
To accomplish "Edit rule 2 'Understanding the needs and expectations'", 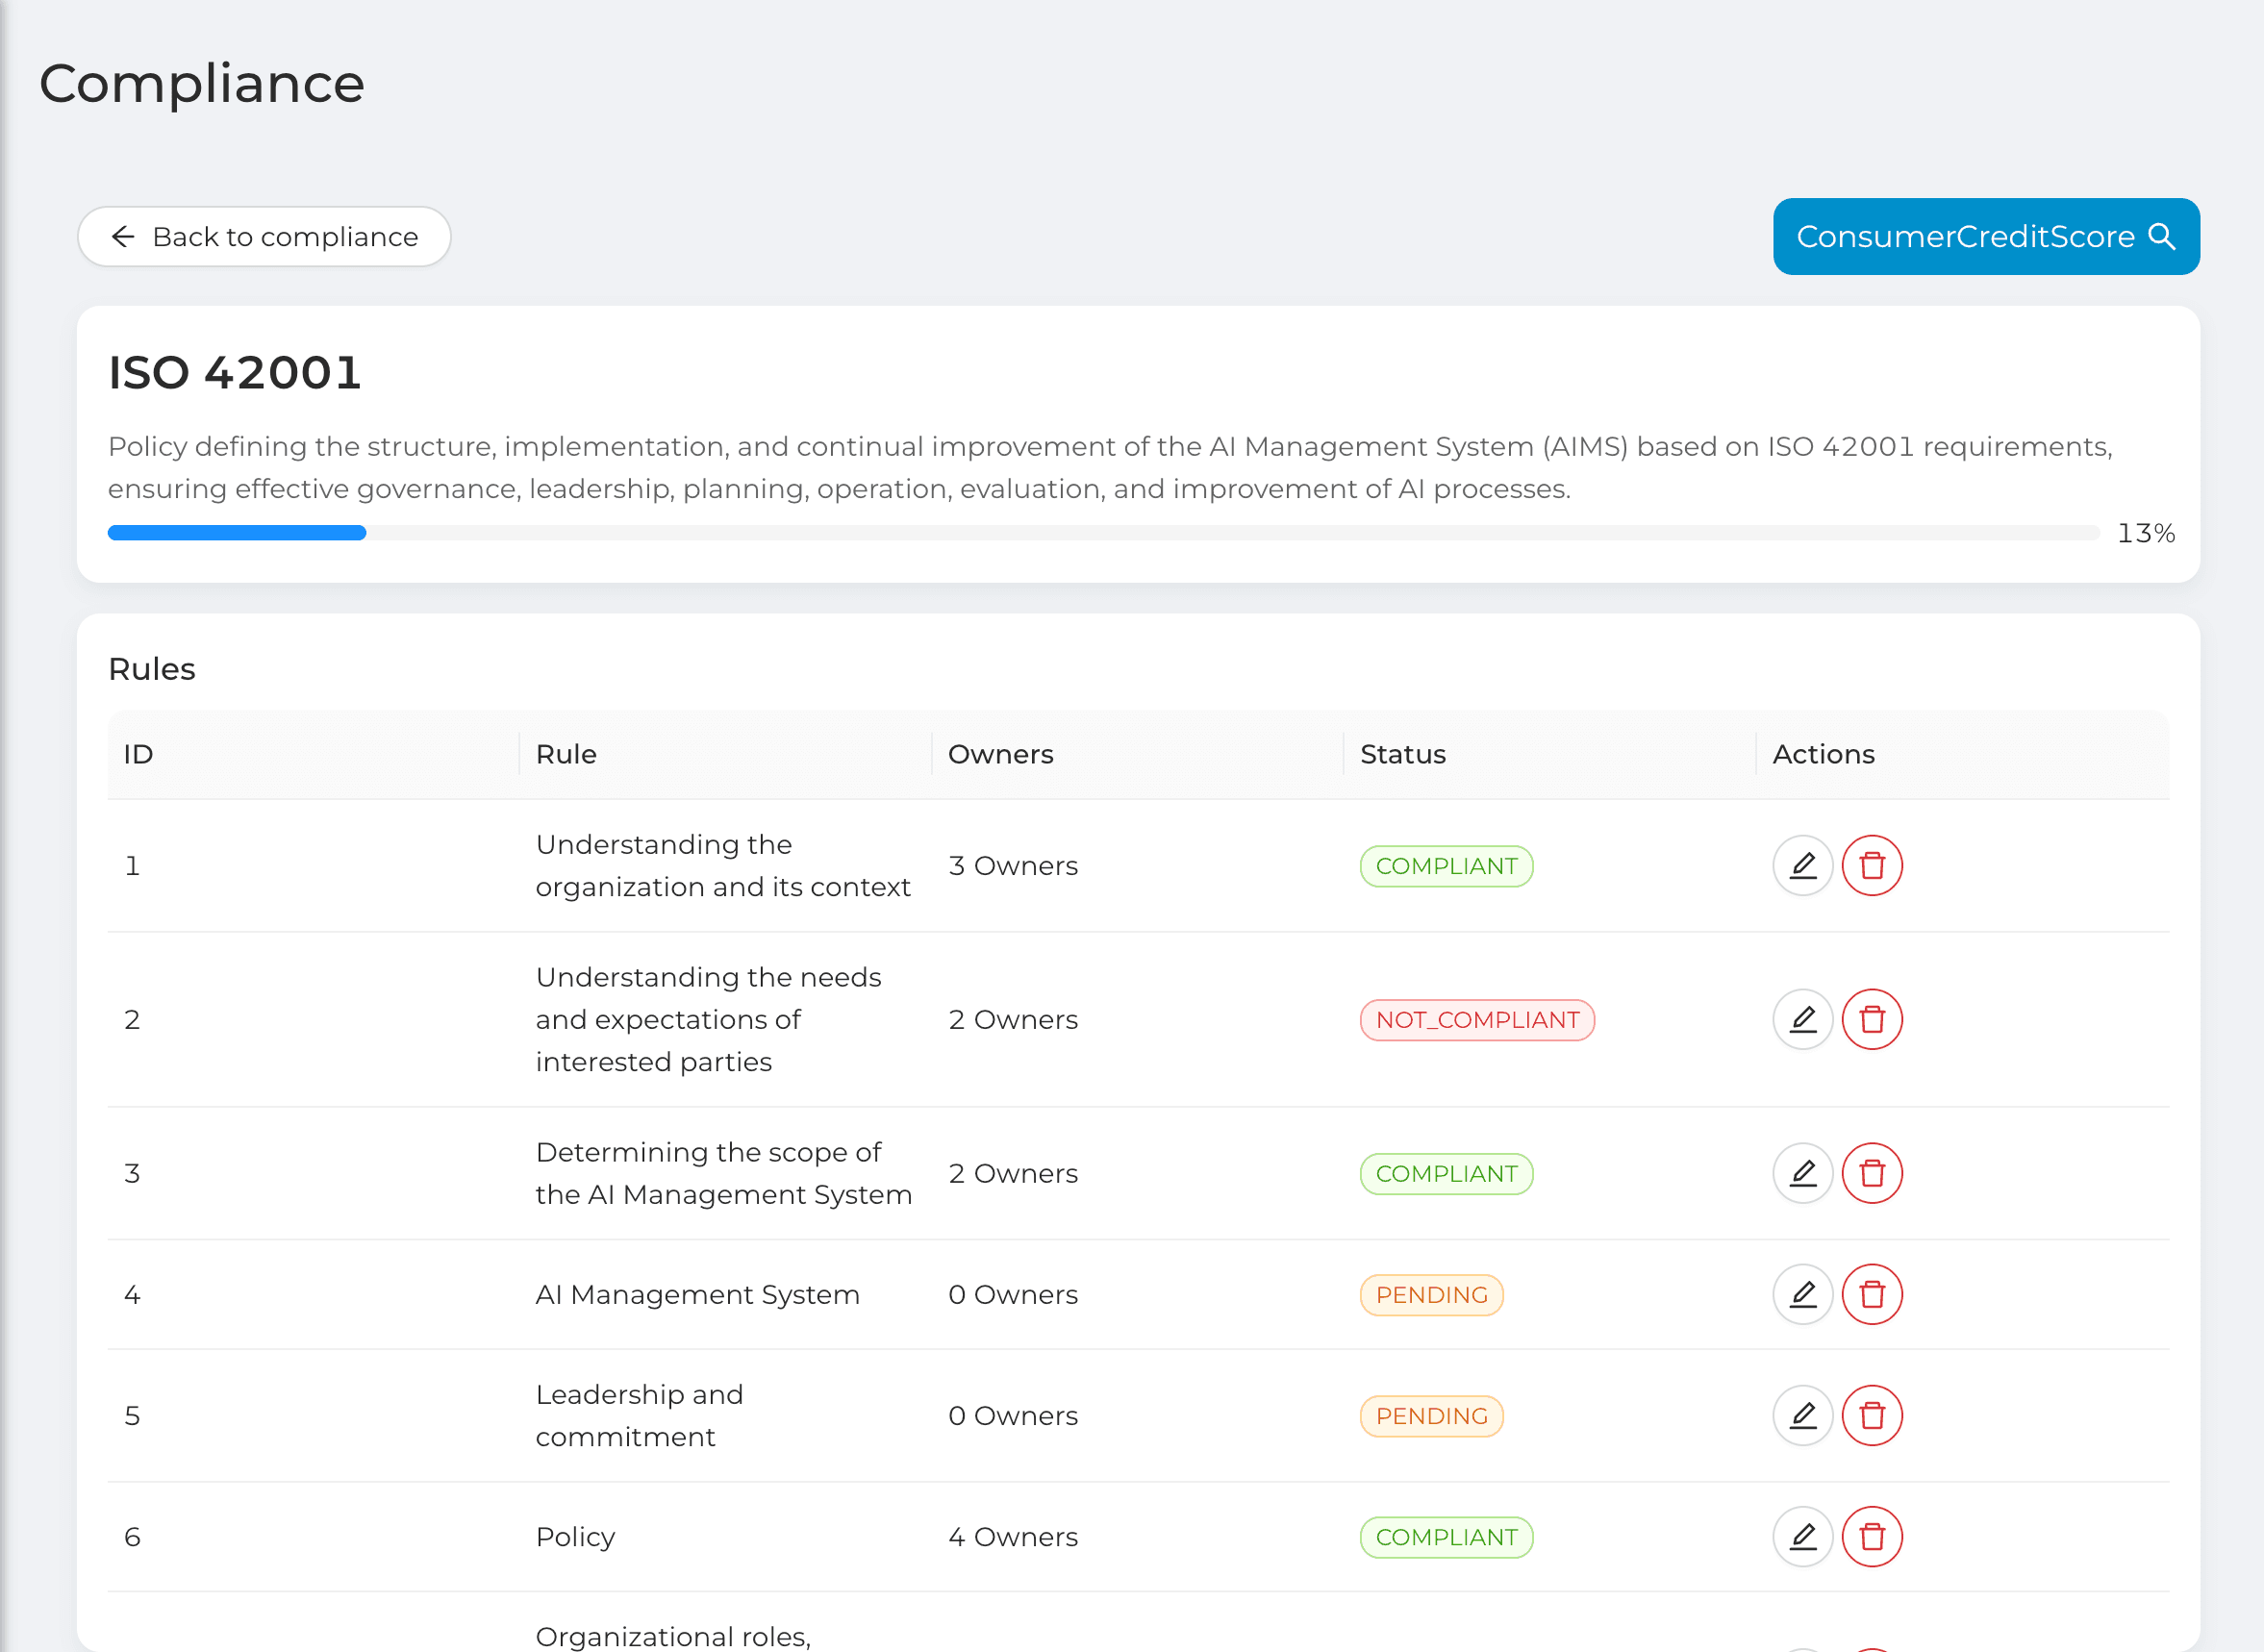I will pos(1802,1019).
